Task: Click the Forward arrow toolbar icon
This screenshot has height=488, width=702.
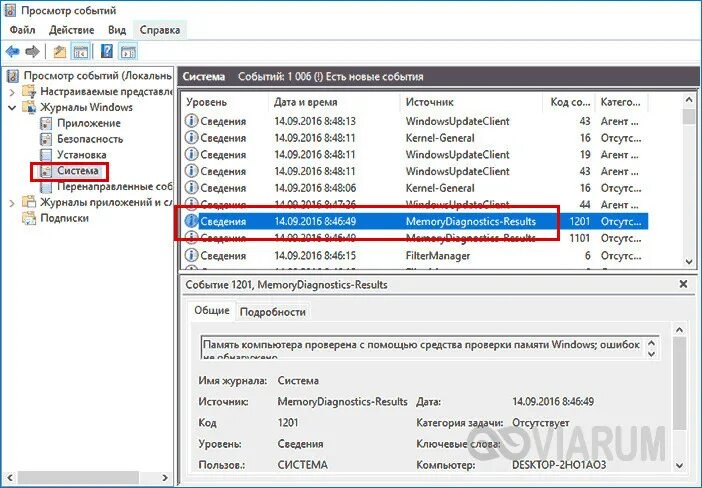Action: 32,51
